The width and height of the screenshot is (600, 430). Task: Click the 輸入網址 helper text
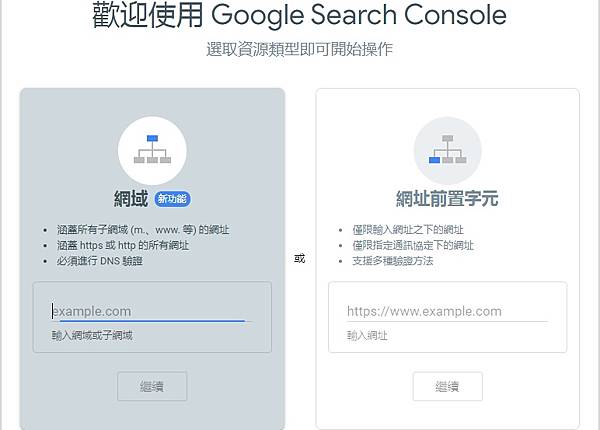point(367,336)
